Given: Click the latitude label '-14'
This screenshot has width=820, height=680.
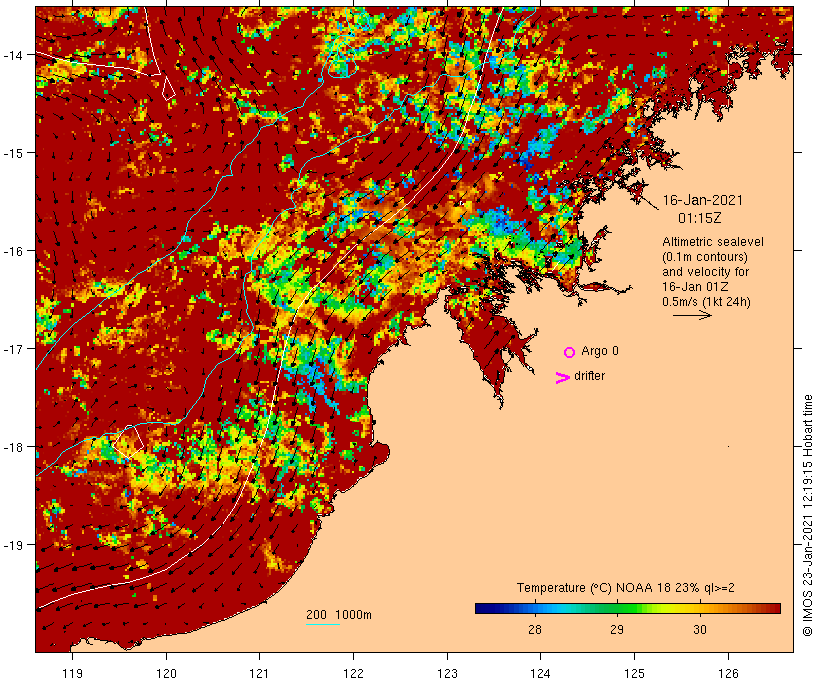Looking at the screenshot, I should pyautogui.click(x=13, y=54).
